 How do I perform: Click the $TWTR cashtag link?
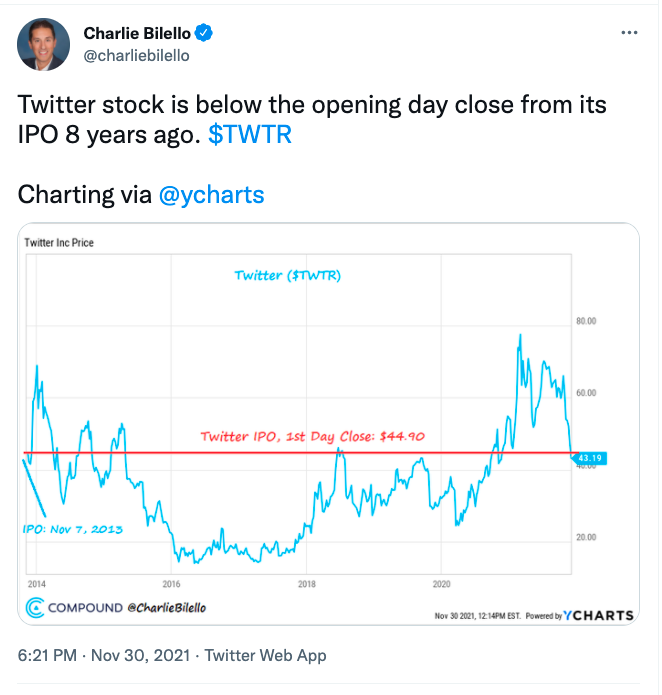tap(250, 135)
